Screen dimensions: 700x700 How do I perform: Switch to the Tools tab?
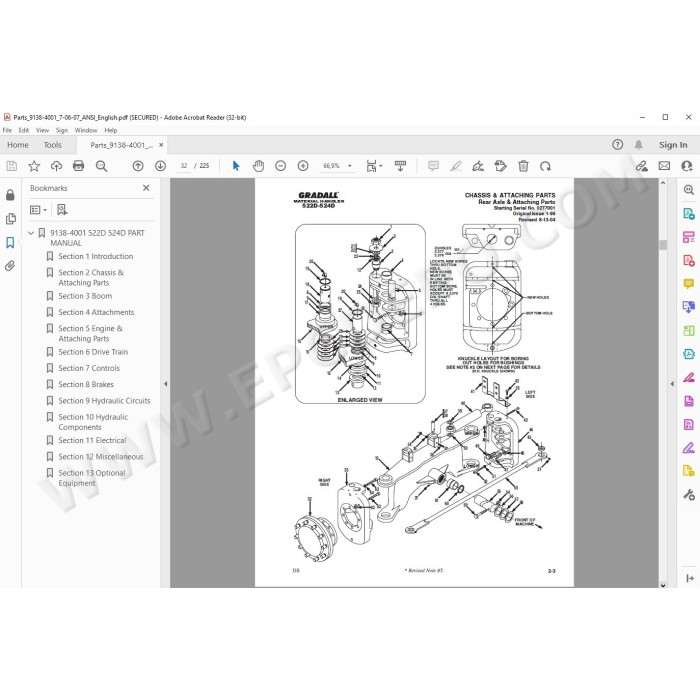pyautogui.click(x=53, y=145)
